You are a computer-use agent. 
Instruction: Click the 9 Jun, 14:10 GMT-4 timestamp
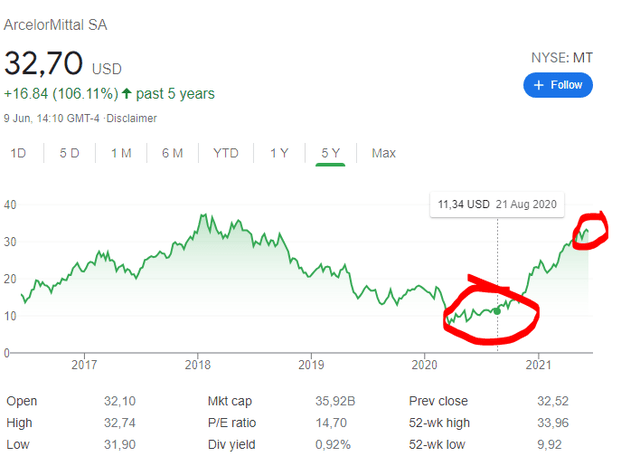(x=51, y=118)
